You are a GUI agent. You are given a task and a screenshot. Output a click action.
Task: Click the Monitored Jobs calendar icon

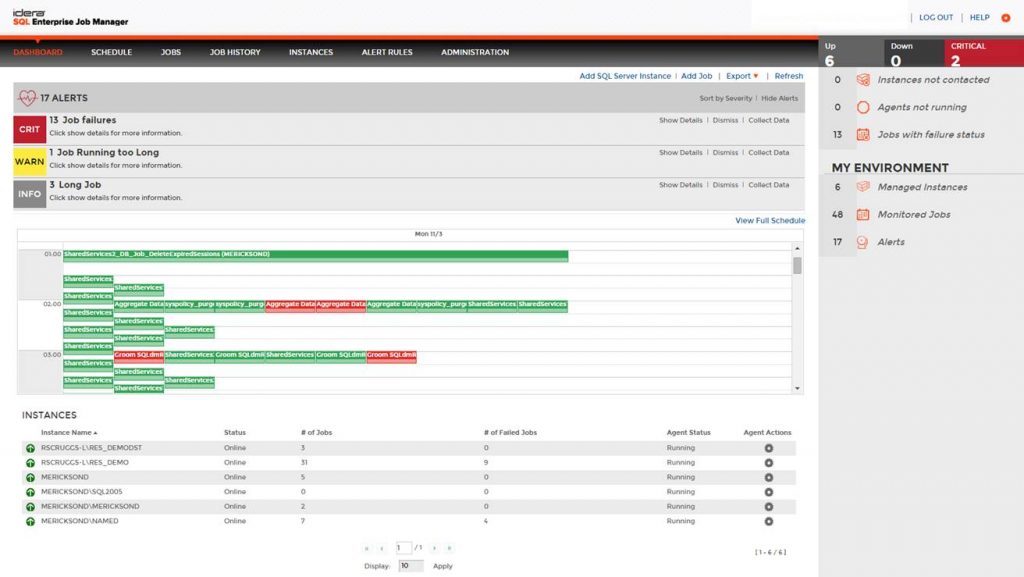coord(863,214)
